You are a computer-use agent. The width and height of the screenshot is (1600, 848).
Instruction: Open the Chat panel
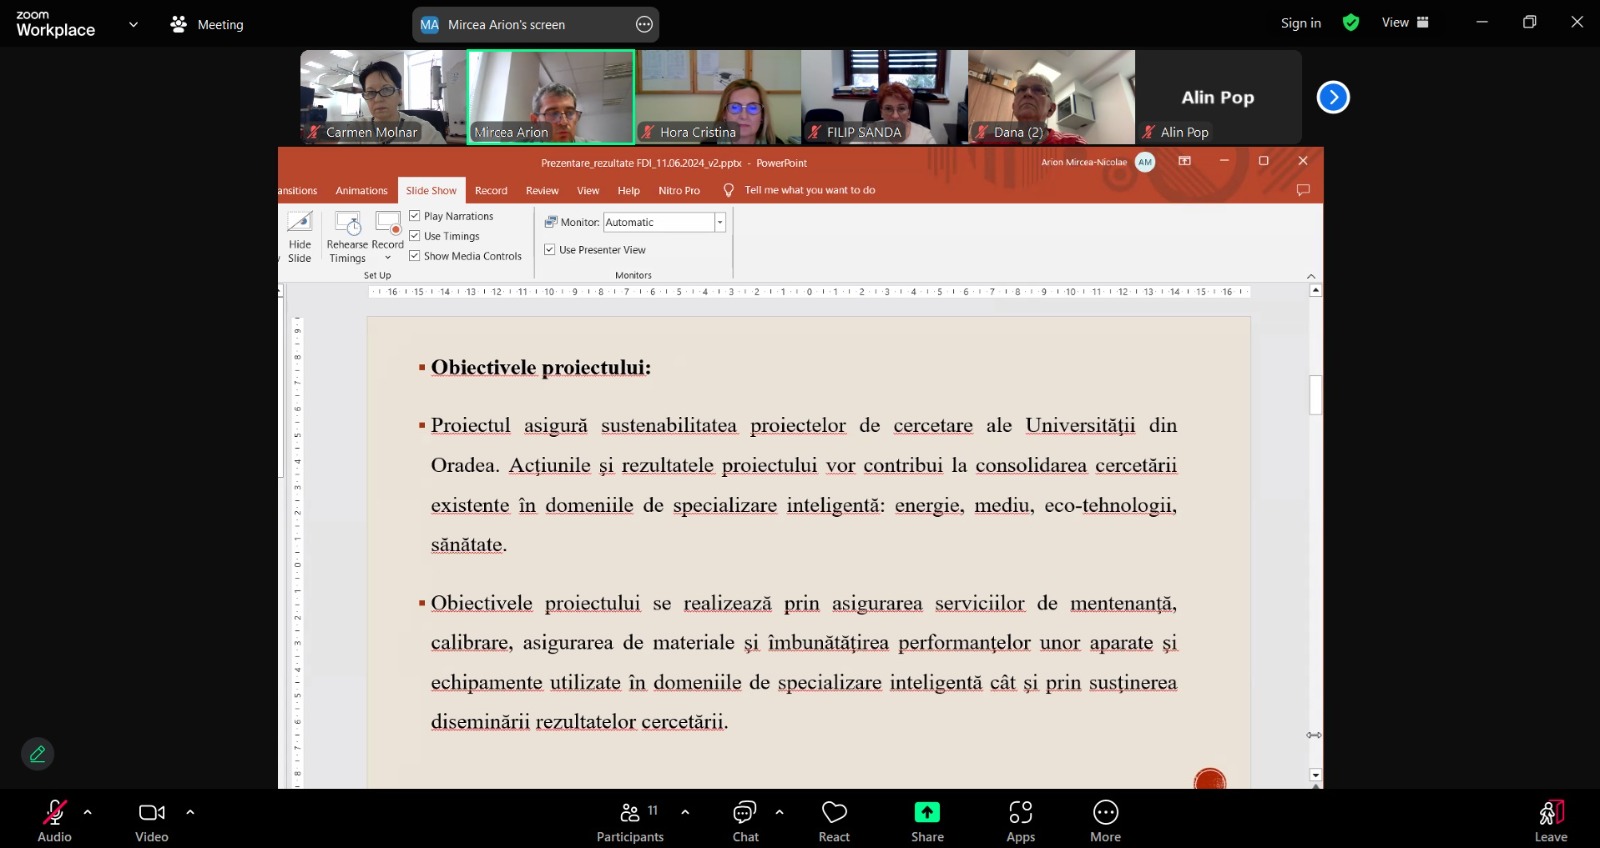(745, 812)
